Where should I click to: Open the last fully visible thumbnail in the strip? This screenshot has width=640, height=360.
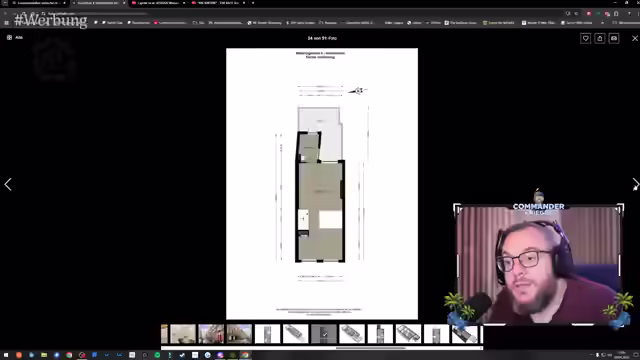point(464,334)
